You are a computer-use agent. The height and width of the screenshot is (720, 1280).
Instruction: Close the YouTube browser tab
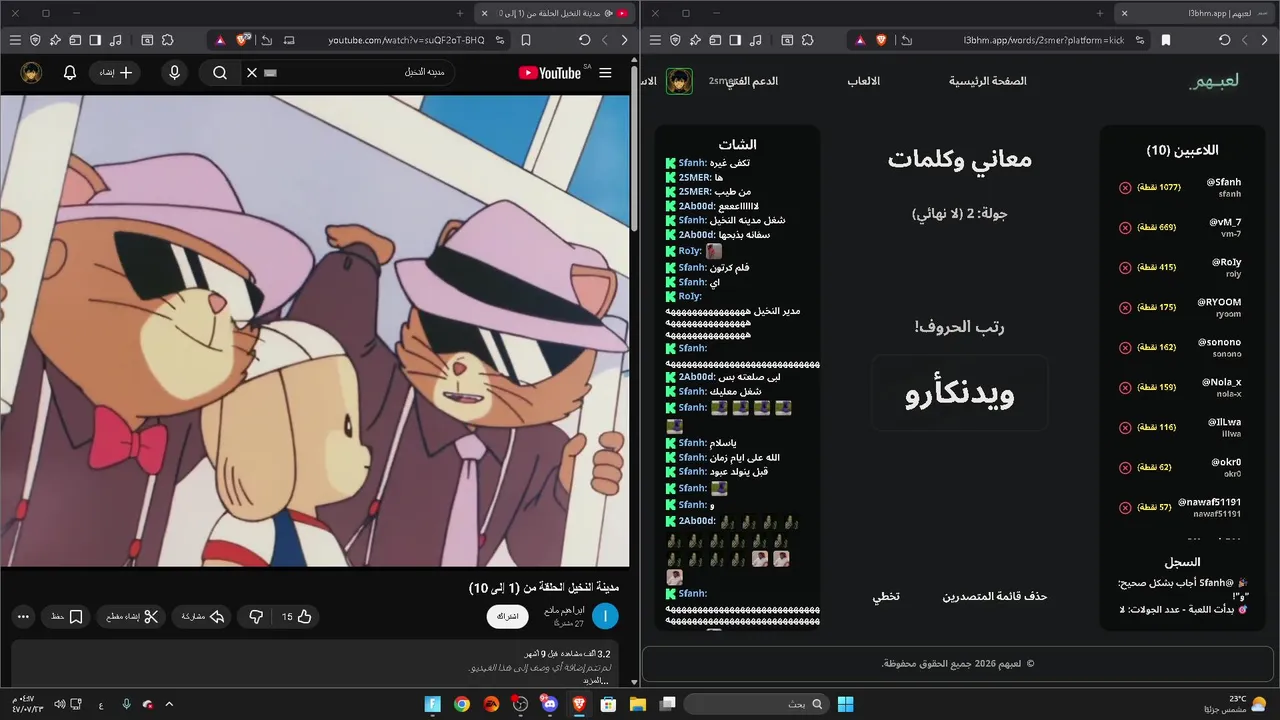(x=484, y=13)
